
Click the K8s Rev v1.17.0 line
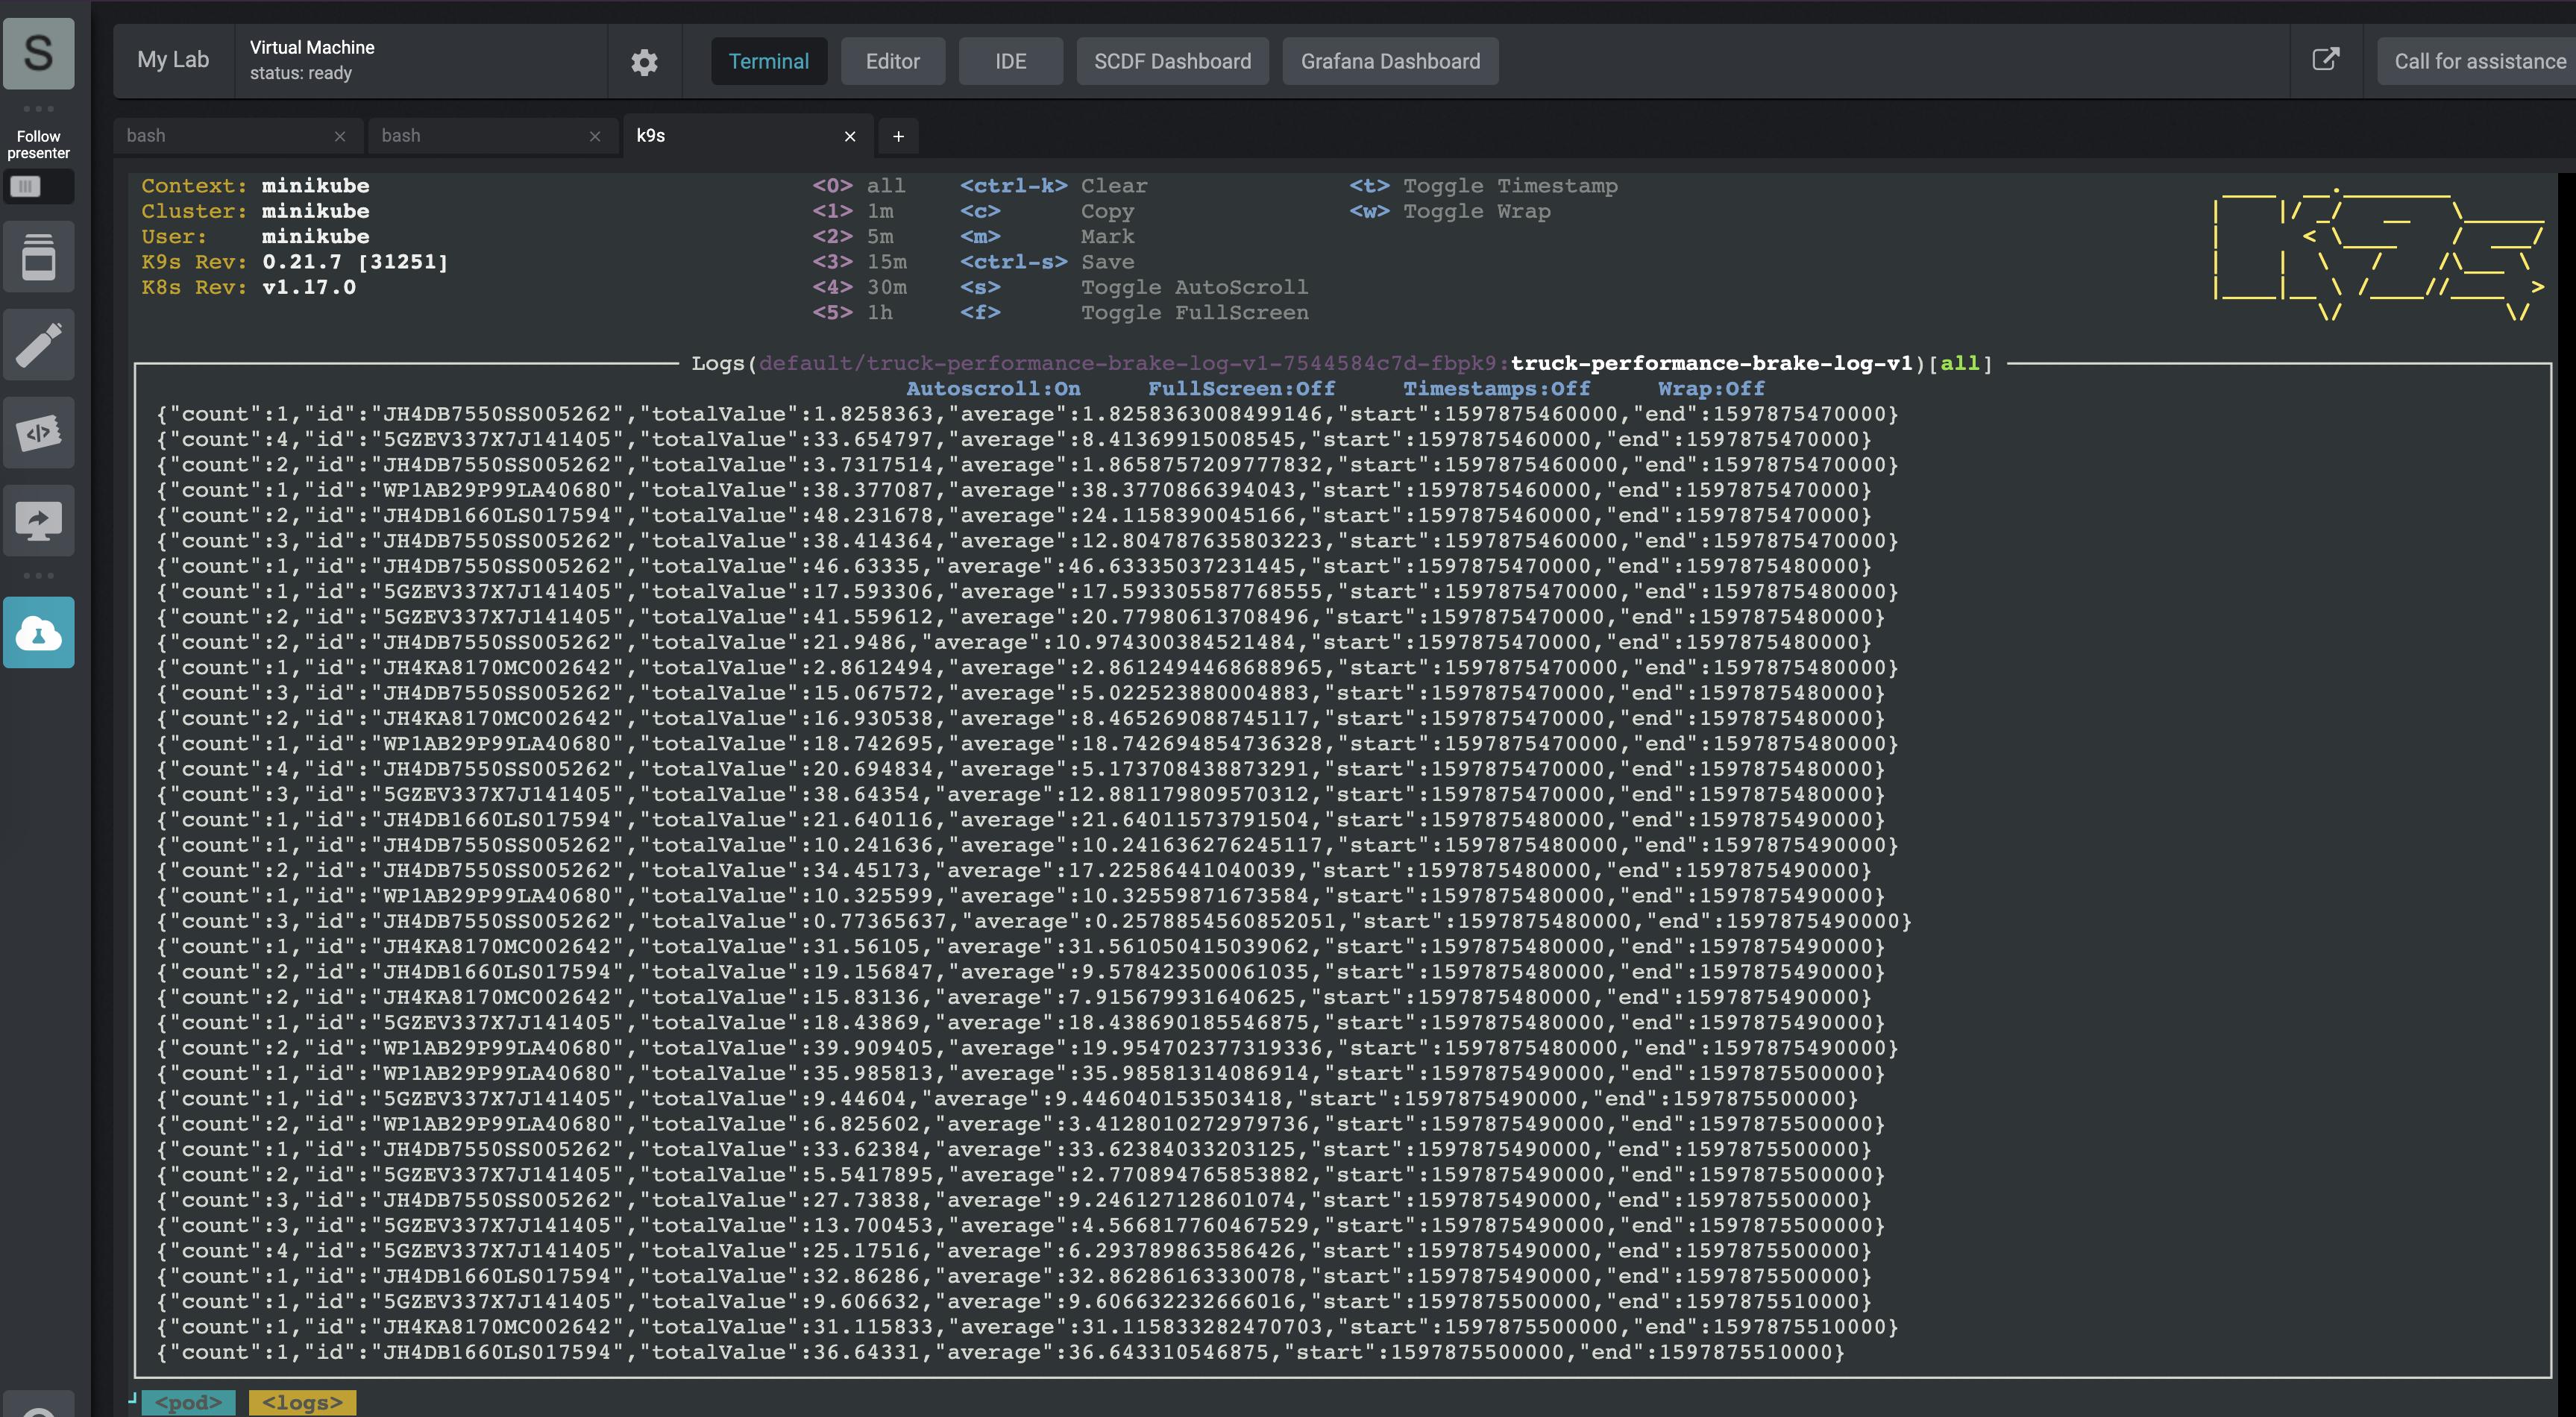pos(248,287)
